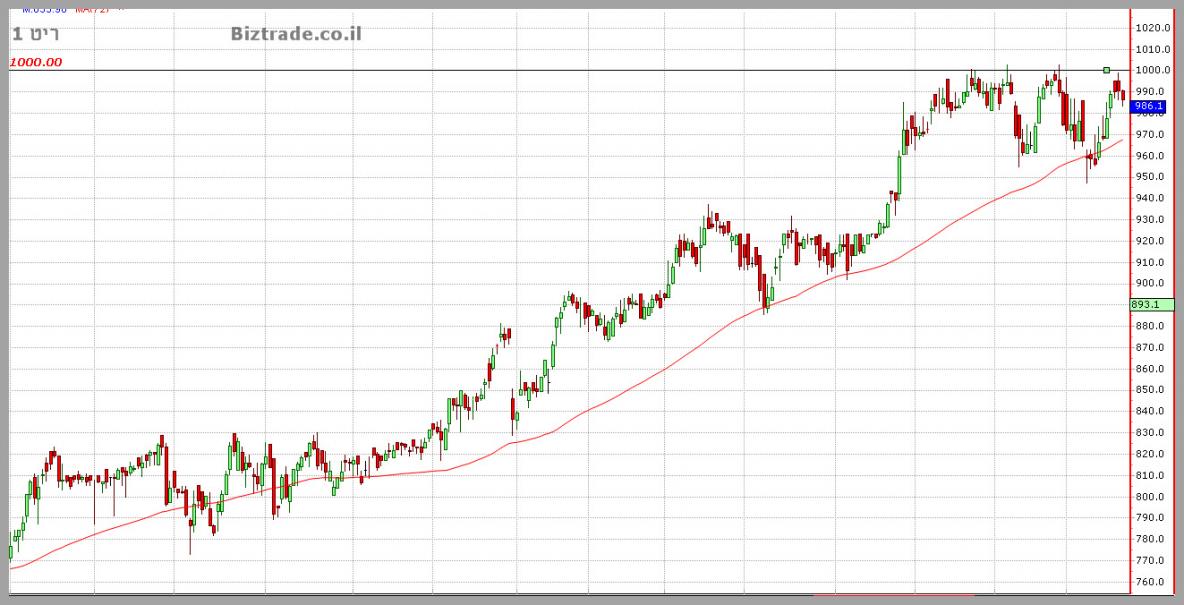Screen dimensions: 1184x605
Task: Click the red 1000.00 line label
Action: pos(36,62)
